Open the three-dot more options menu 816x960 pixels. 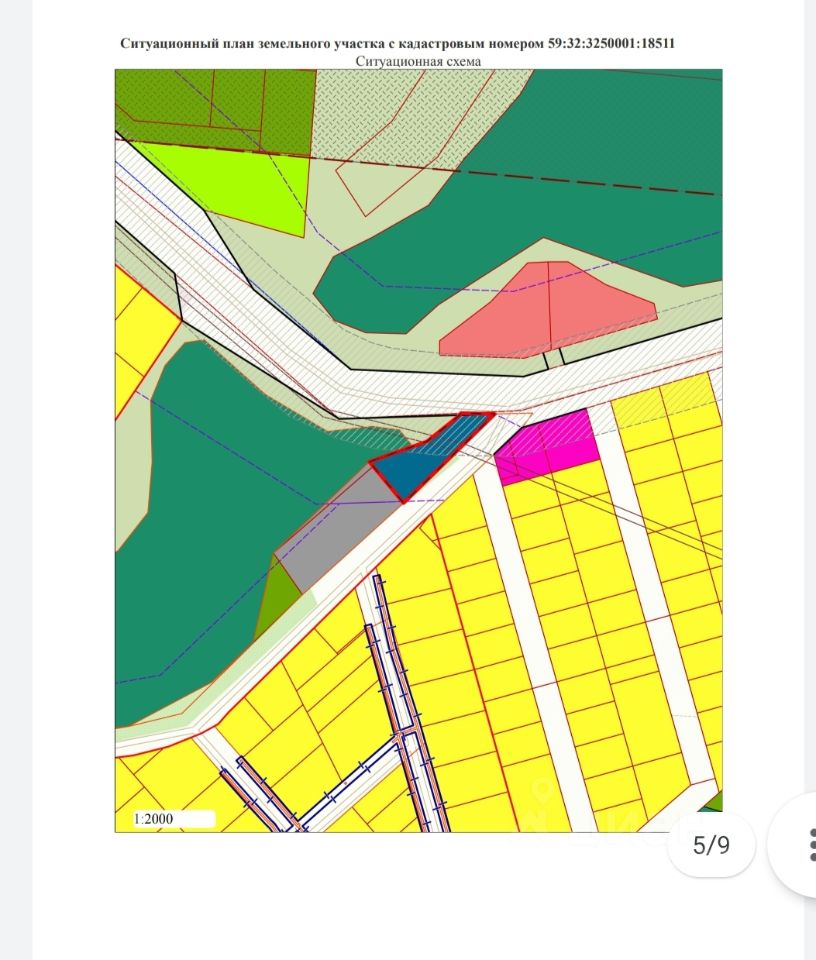click(x=806, y=845)
